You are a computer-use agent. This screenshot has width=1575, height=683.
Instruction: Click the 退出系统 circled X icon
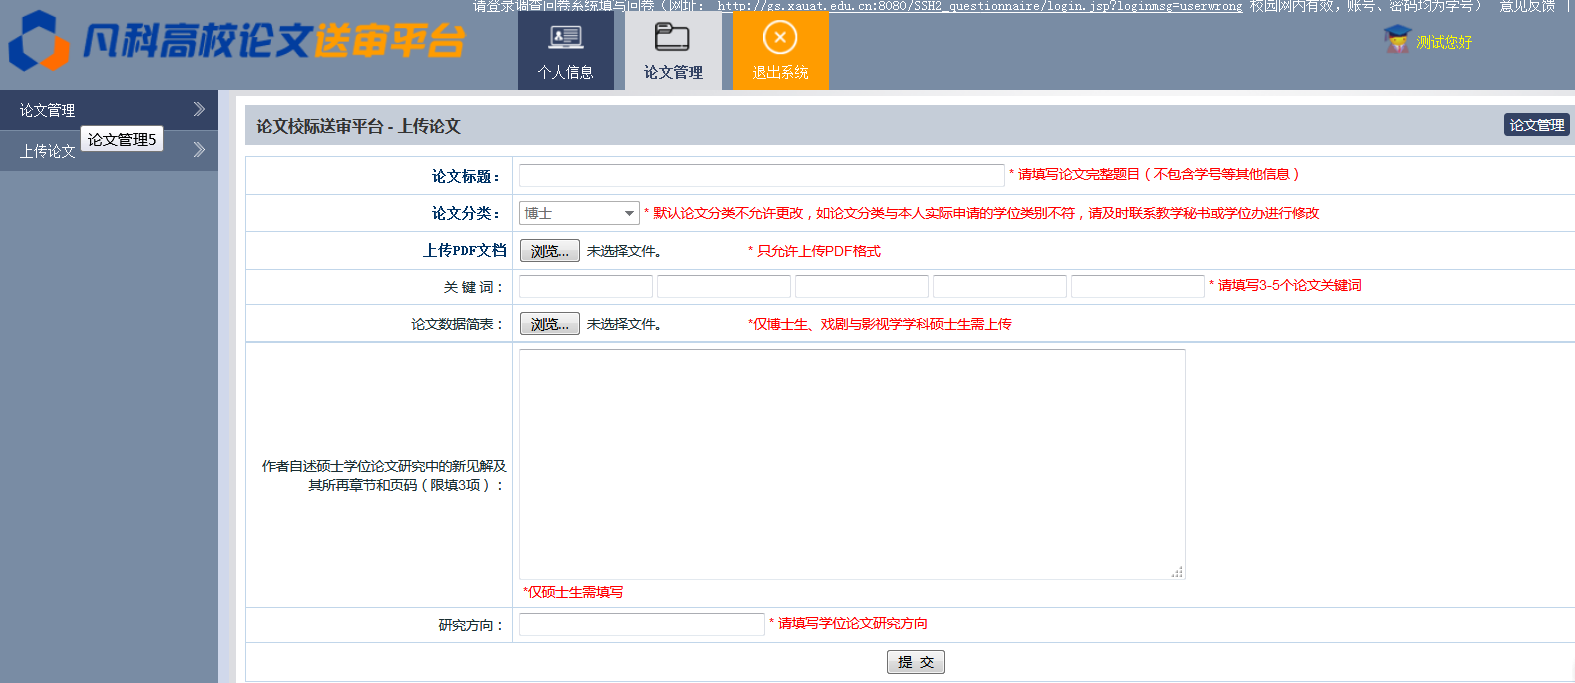780,38
